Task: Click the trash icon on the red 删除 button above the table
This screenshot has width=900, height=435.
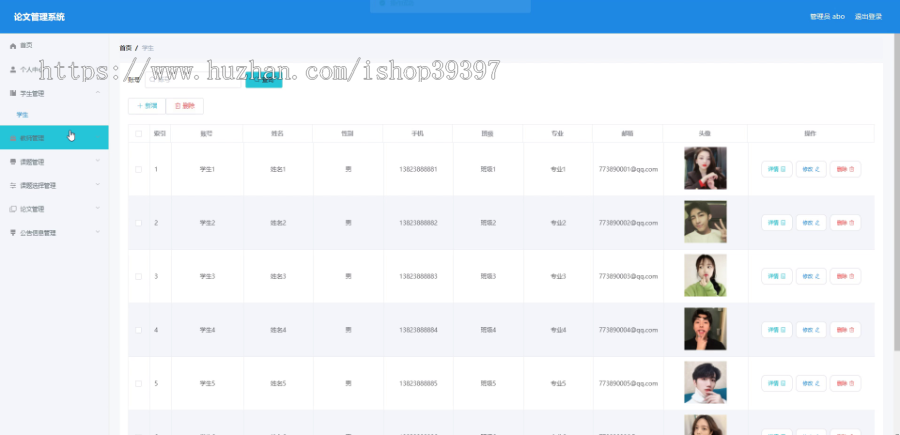Action: pos(177,106)
